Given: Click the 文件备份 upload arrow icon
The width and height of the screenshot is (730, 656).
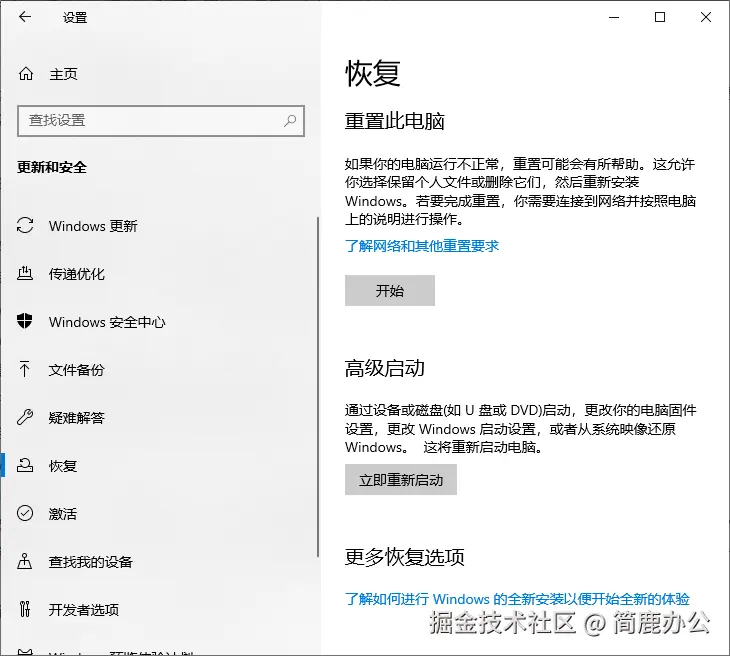Looking at the screenshot, I should tap(25, 369).
